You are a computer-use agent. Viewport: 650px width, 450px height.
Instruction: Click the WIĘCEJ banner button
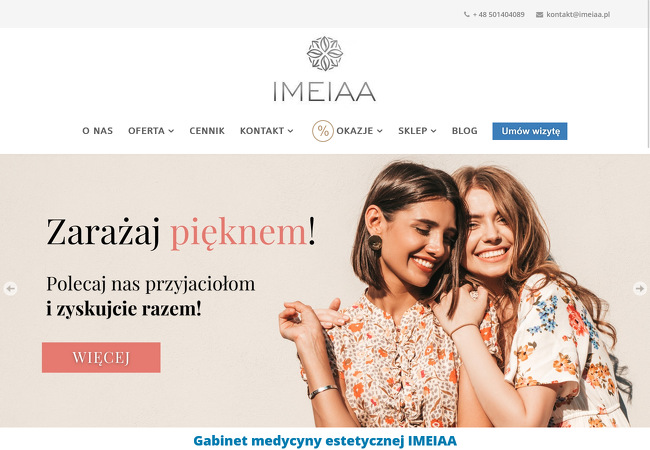(x=101, y=357)
